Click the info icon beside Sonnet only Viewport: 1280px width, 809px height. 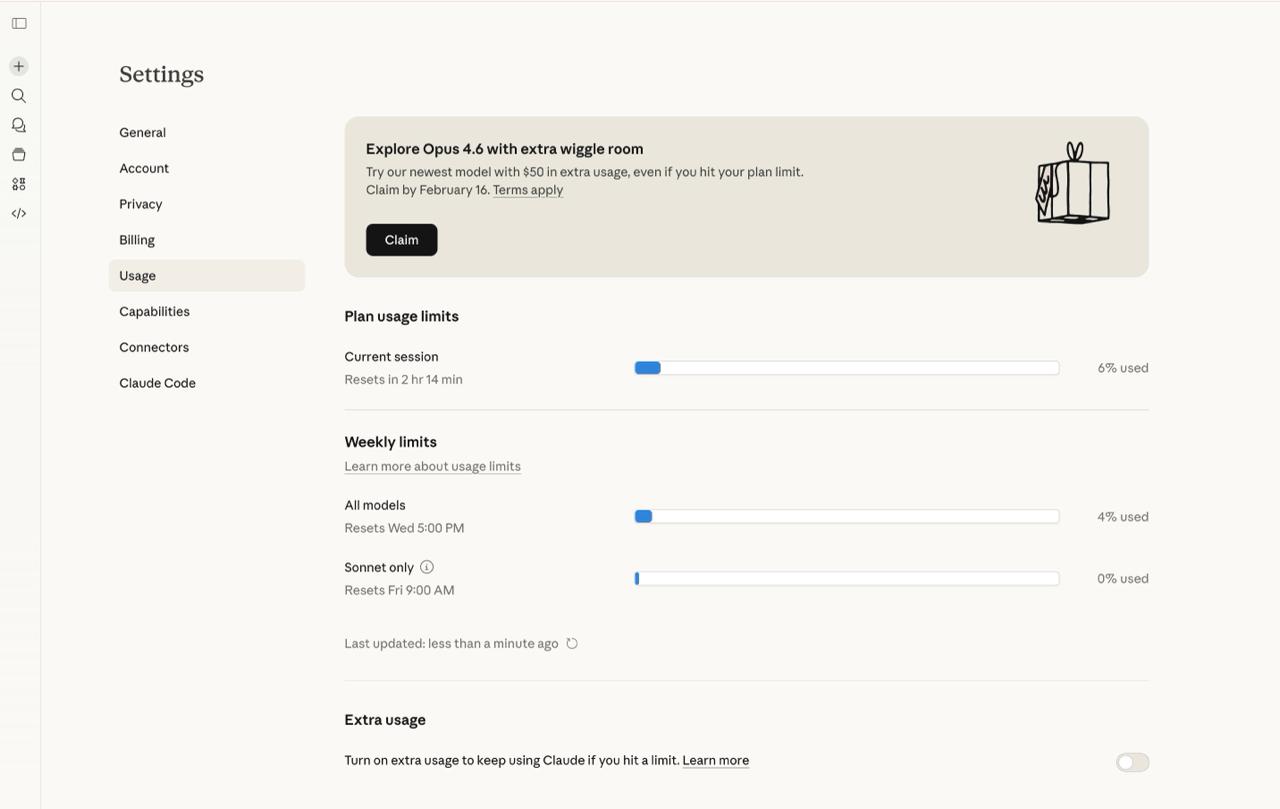(x=427, y=567)
